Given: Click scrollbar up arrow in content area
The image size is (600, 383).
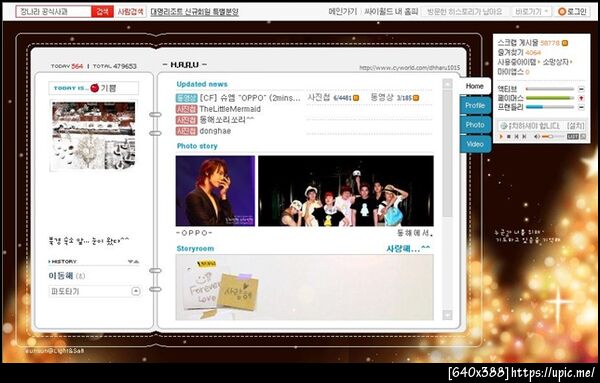Looking at the screenshot, I should [447, 84].
